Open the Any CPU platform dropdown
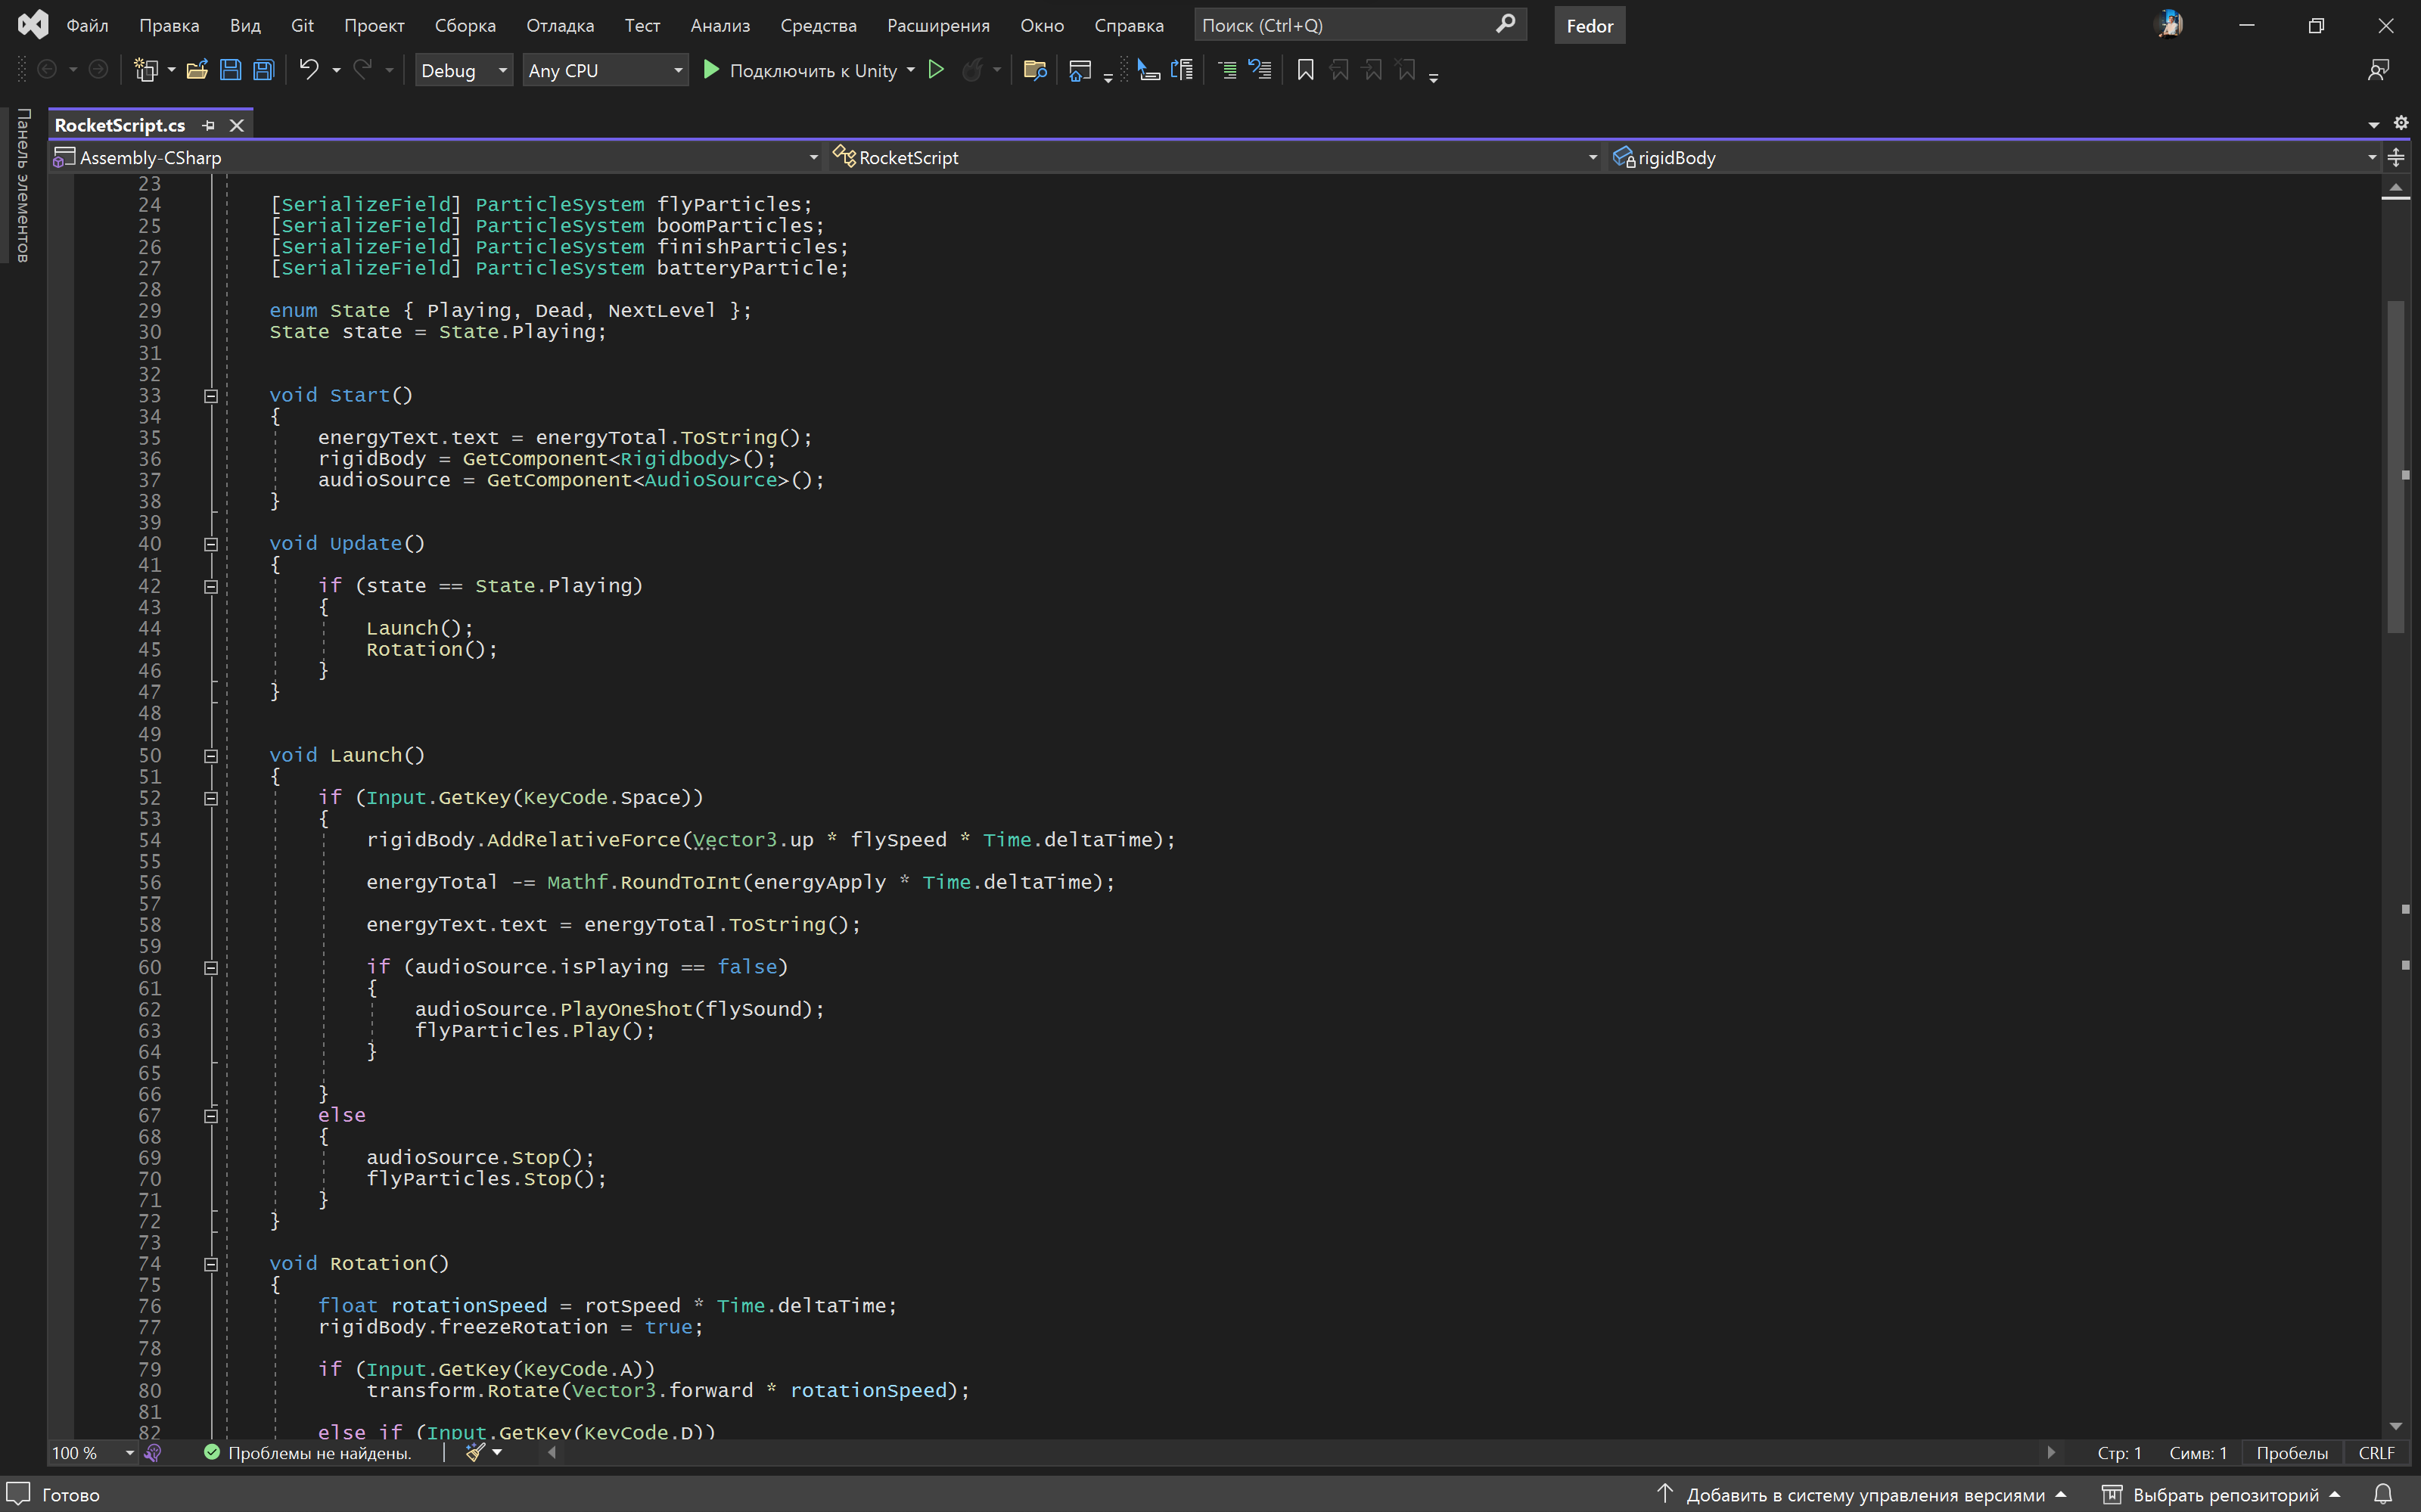2421x1512 pixels. (x=605, y=70)
